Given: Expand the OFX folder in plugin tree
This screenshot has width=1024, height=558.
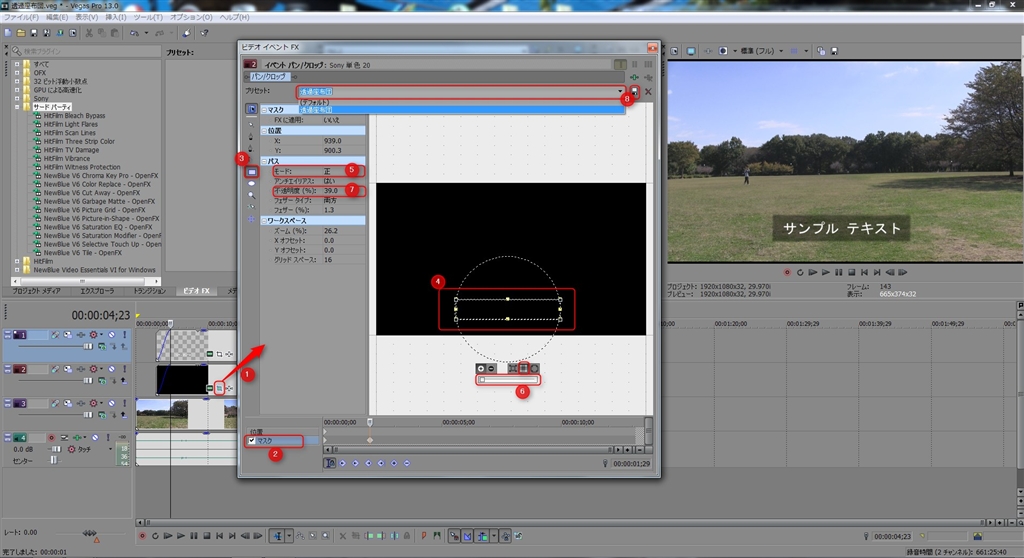Looking at the screenshot, I should [17, 73].
